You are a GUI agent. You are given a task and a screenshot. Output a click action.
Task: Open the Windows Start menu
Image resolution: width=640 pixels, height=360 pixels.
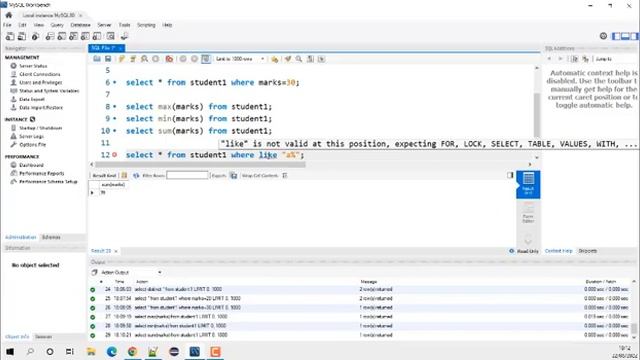click(9, 351)
